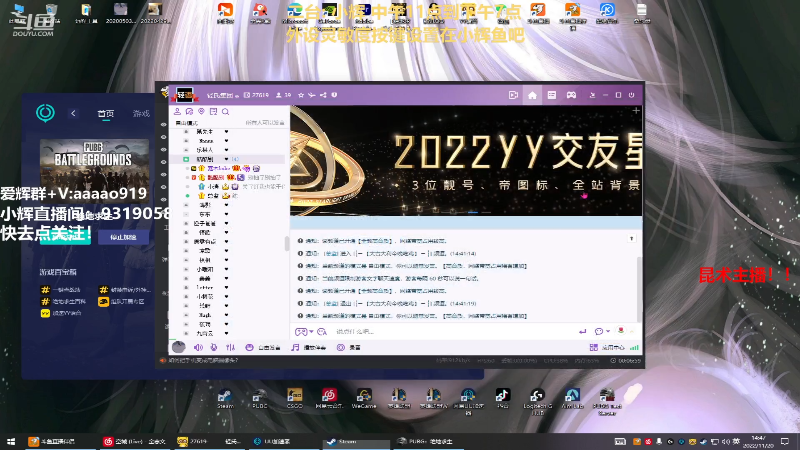Open the Windows Start menu
Image resolution: width=800 pixels, height=450 pixels.
pyautogui.click(x=11, y=441)
